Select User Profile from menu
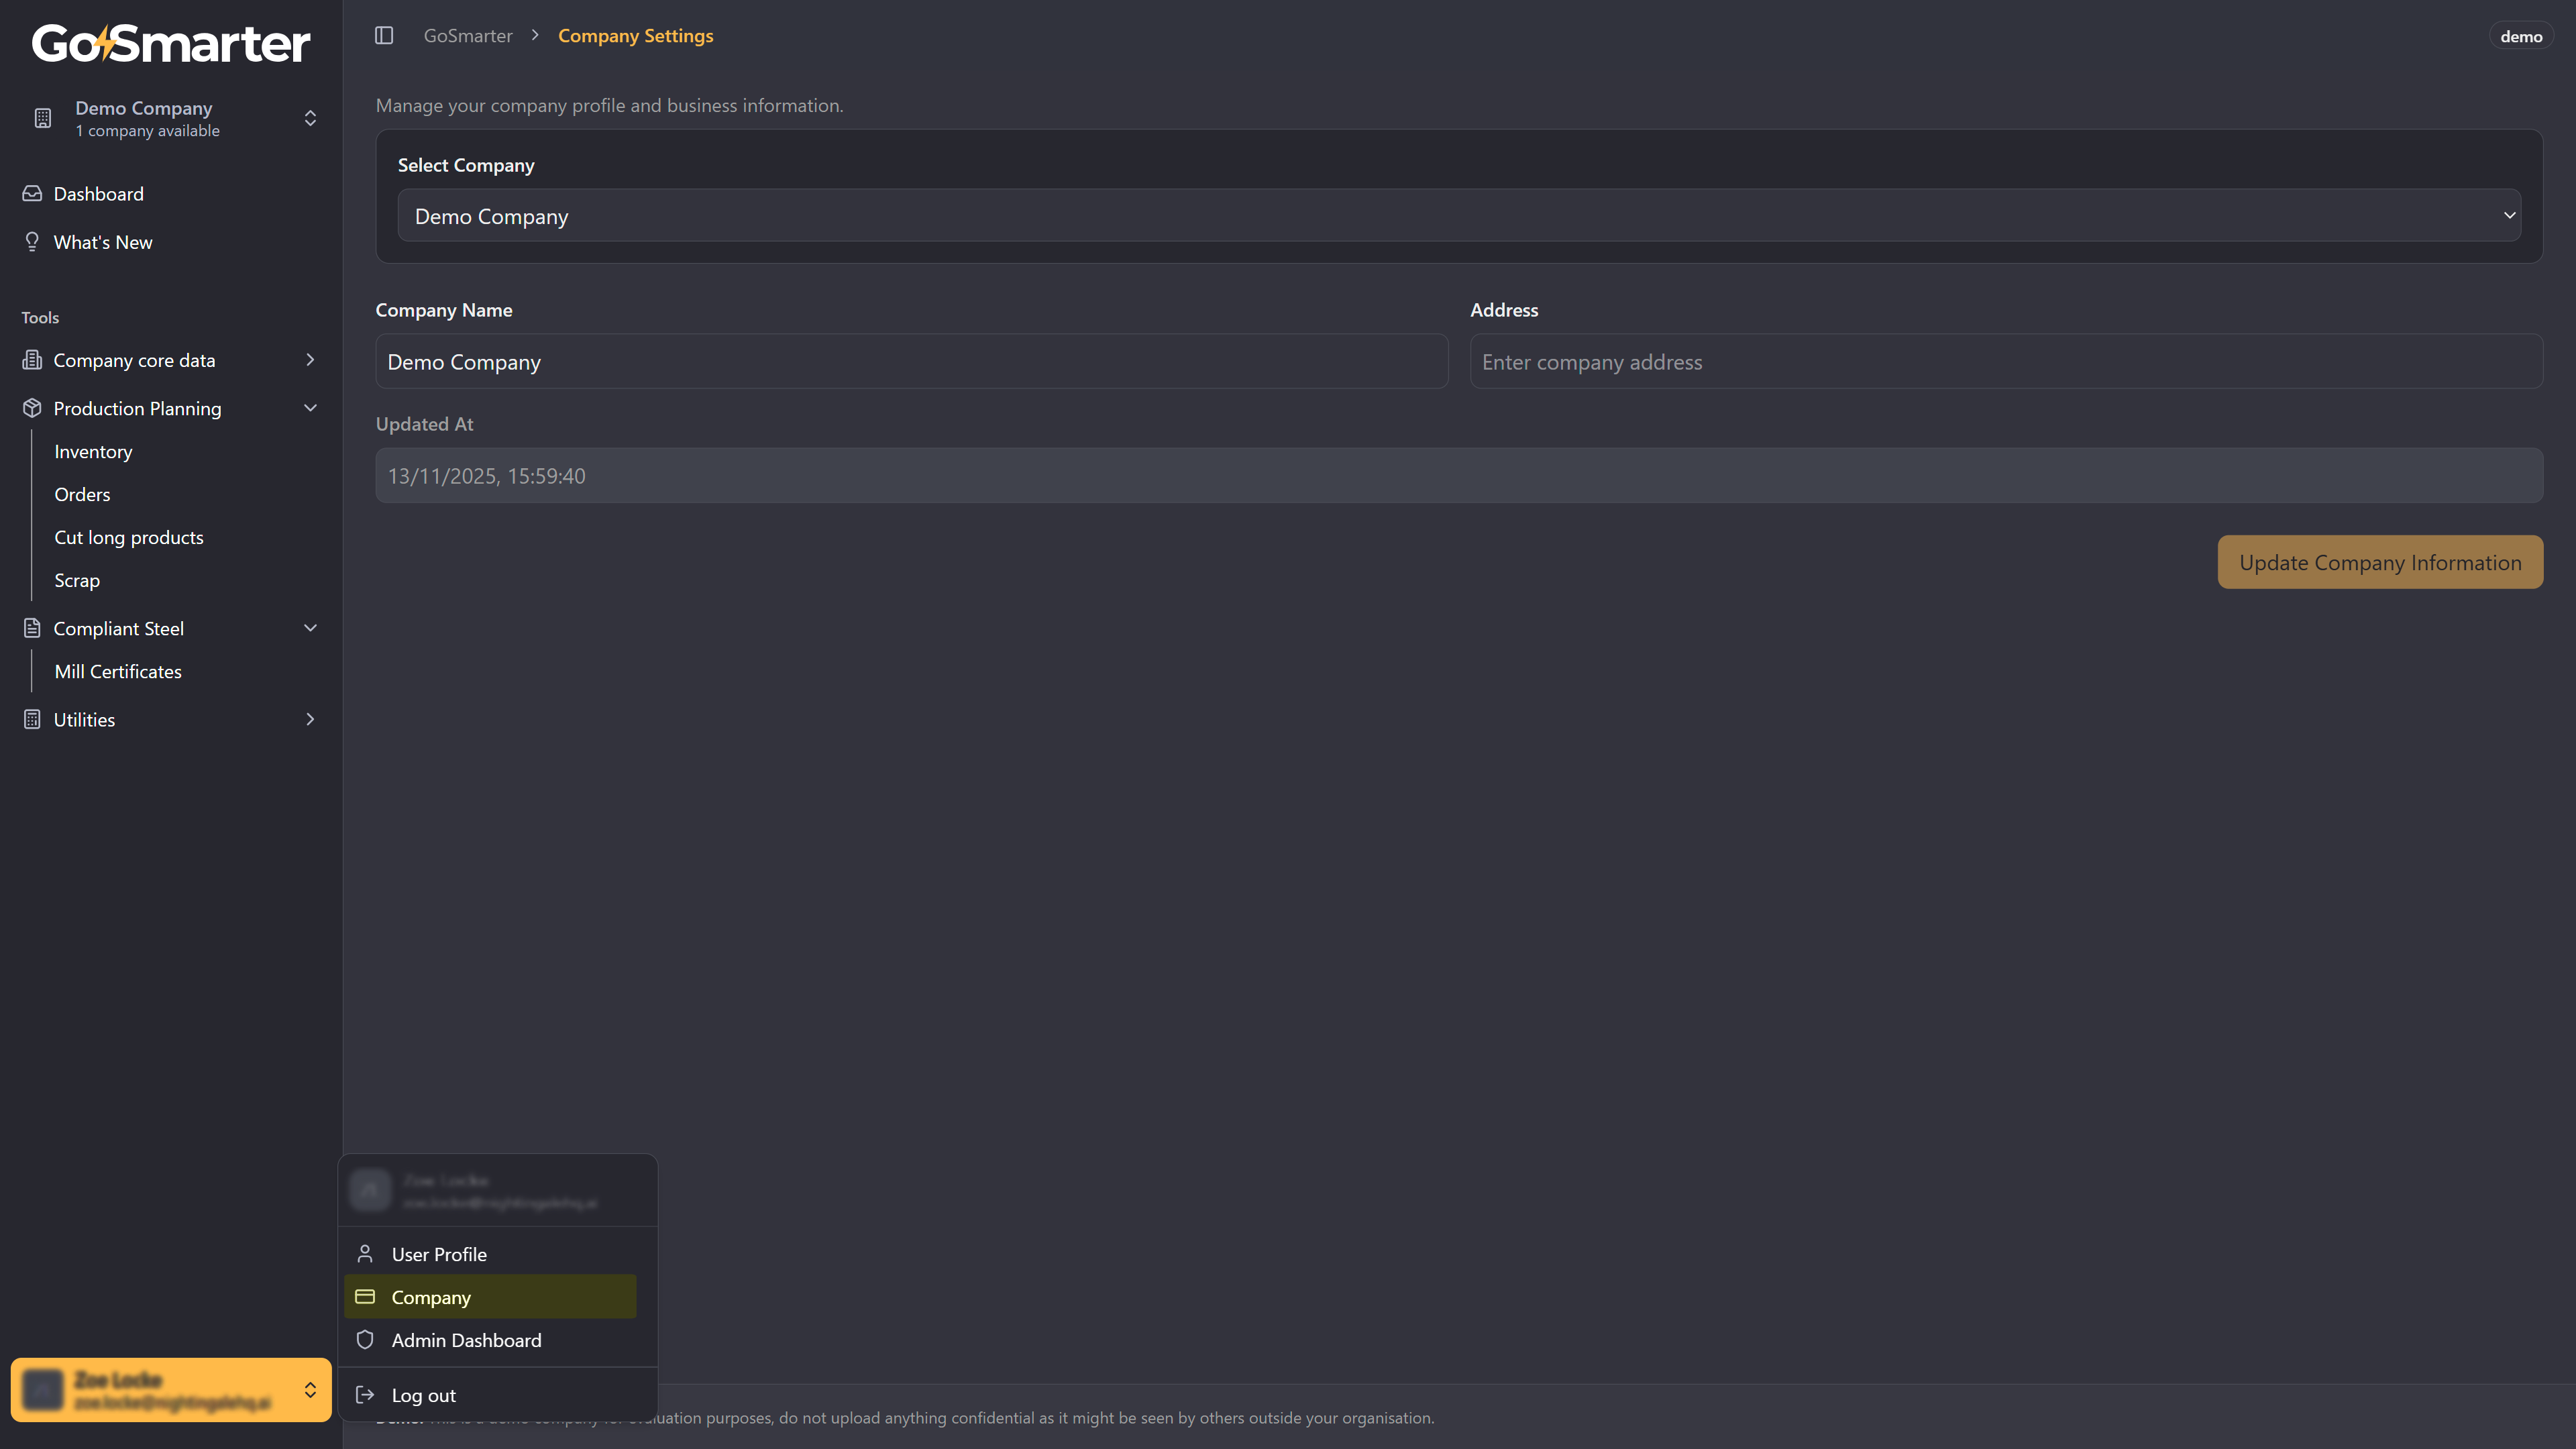 (439, 1254)
